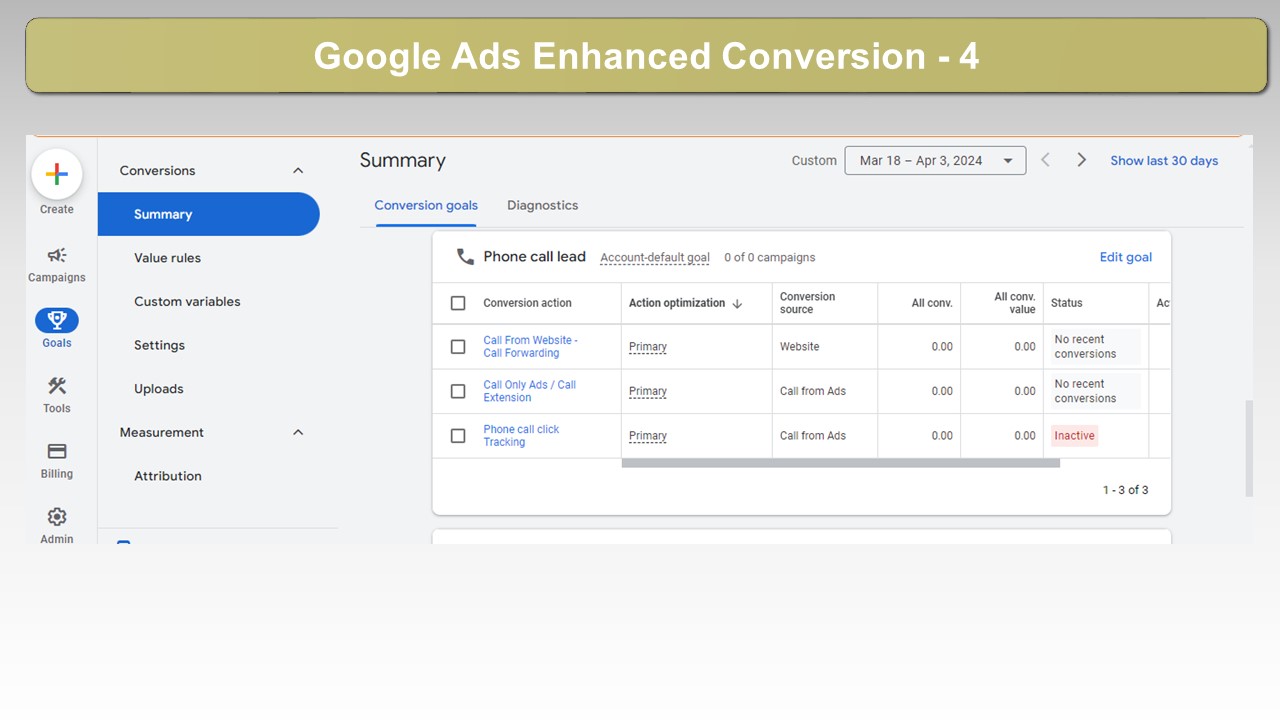Select the Goals trophy icon
This screenshot has width=1280, height=720.
(57, 320)
